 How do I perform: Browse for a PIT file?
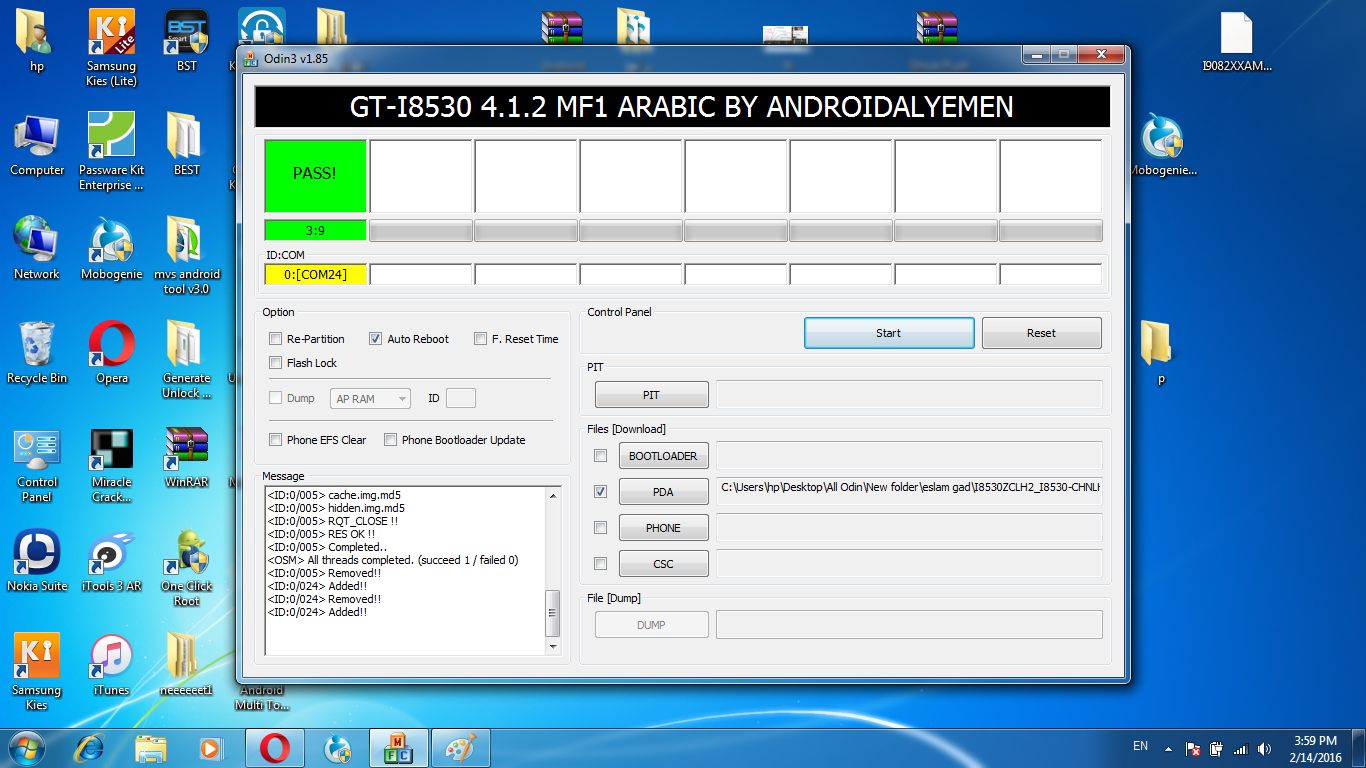(652, 395)
